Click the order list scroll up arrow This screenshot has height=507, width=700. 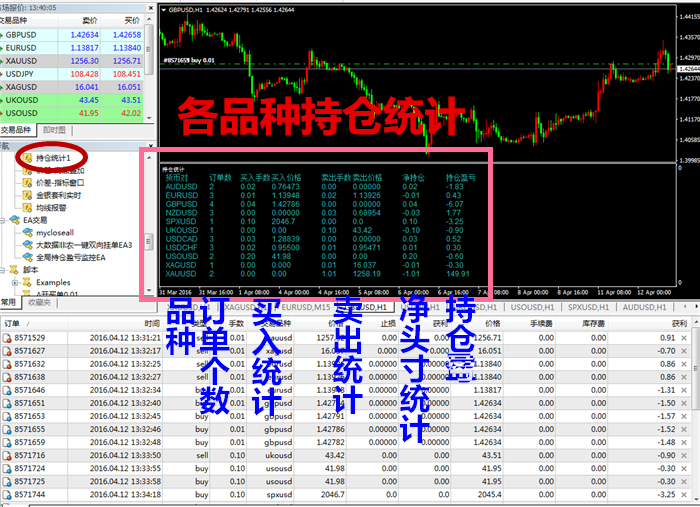[x=696, y=322]
